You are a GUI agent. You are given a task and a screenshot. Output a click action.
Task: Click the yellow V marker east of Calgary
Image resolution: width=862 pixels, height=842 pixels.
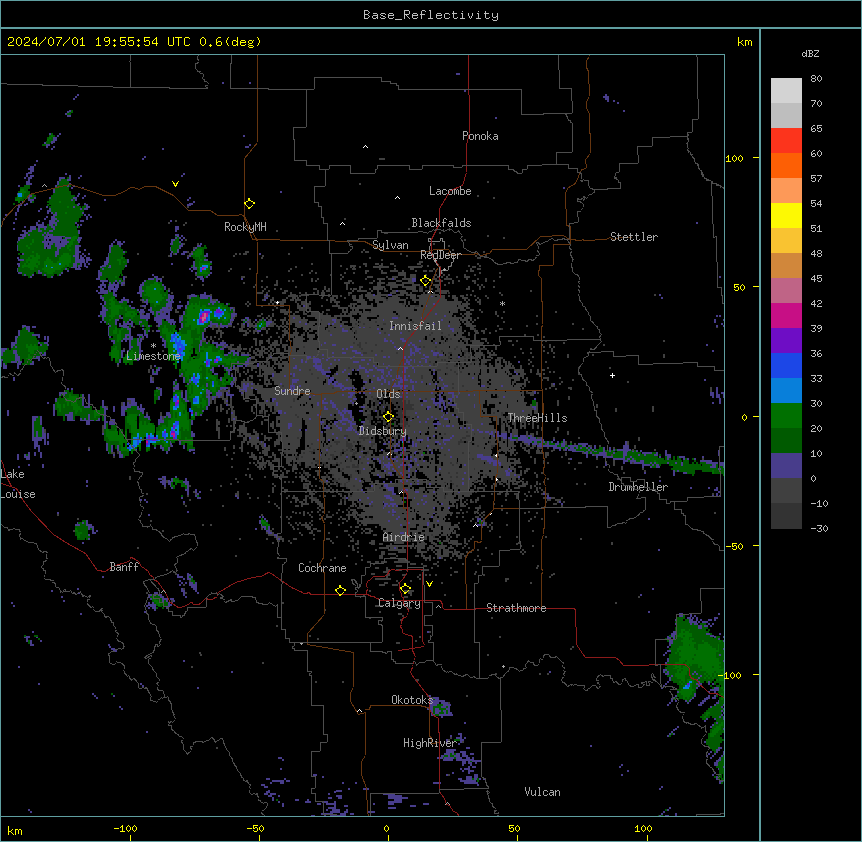[429, 584]
